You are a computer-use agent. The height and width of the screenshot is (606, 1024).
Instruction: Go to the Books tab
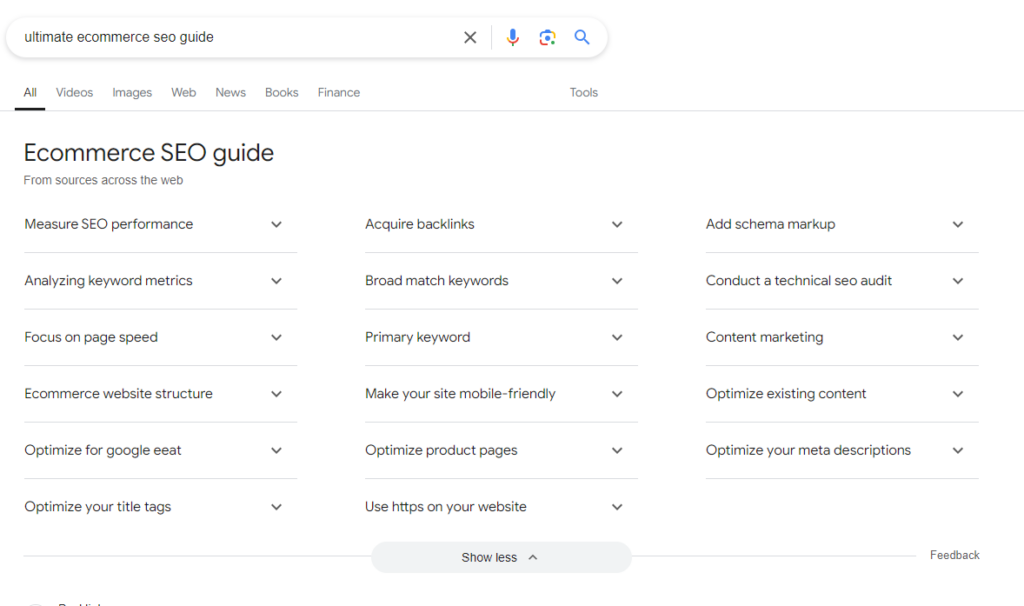click(x=281, y=93)
